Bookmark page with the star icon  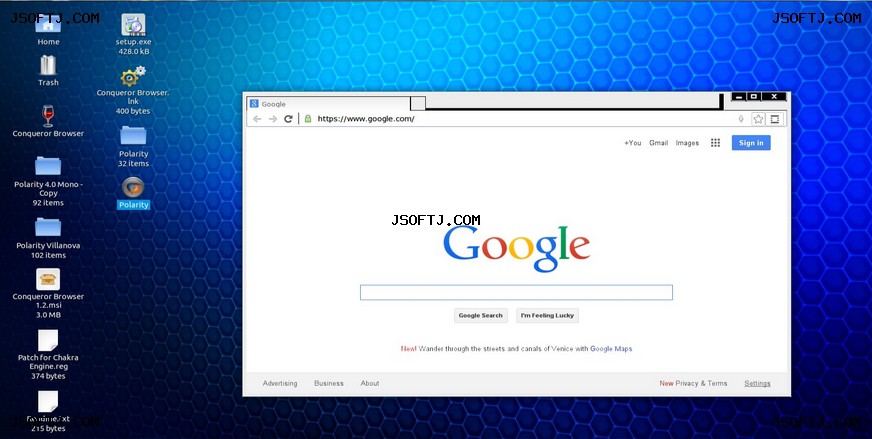[x=758, y=119]
